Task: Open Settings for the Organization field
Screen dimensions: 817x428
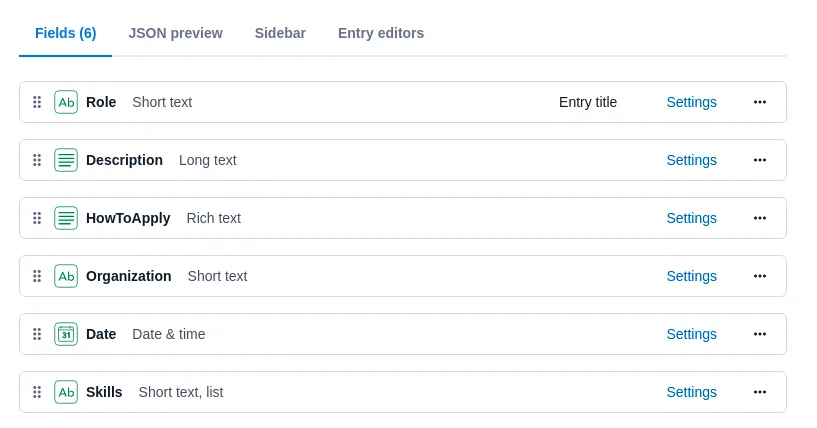Action: click(691, 276)
